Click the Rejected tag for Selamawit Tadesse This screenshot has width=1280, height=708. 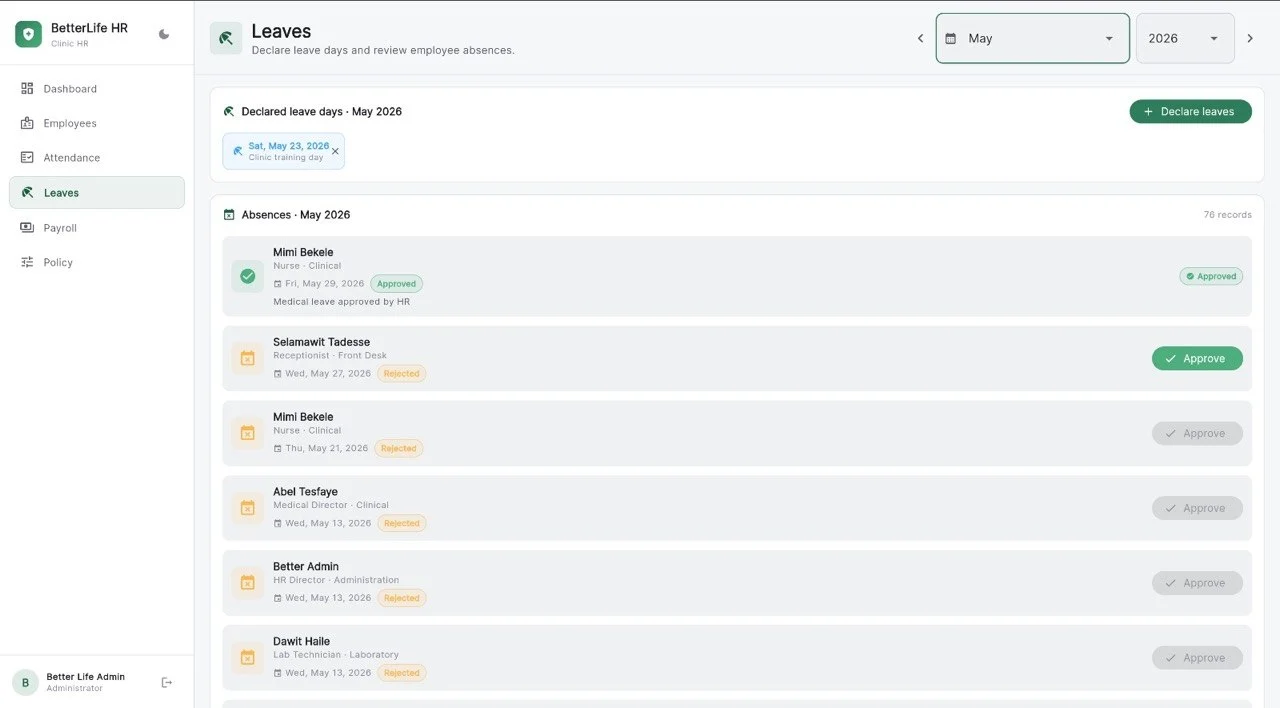402,374
